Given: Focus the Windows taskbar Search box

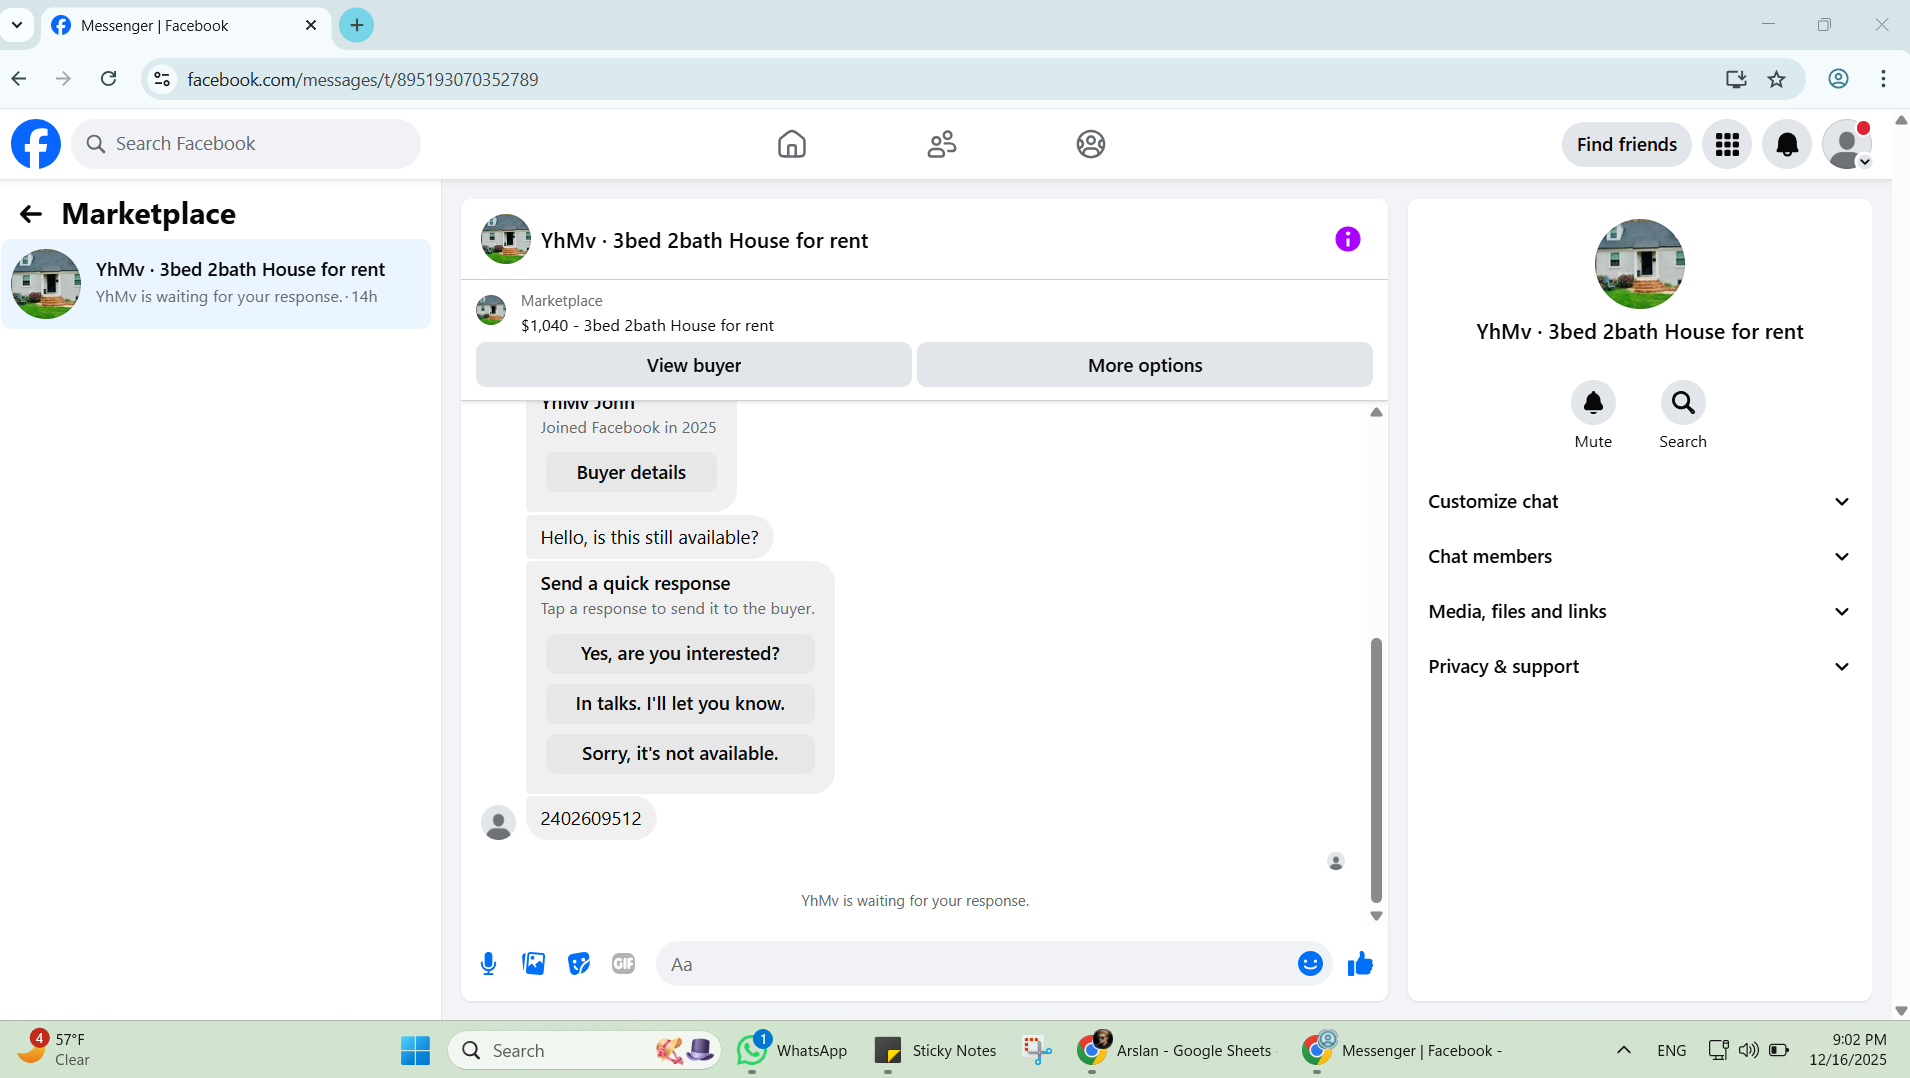Looking at the screenshot, I should 584,1050.
